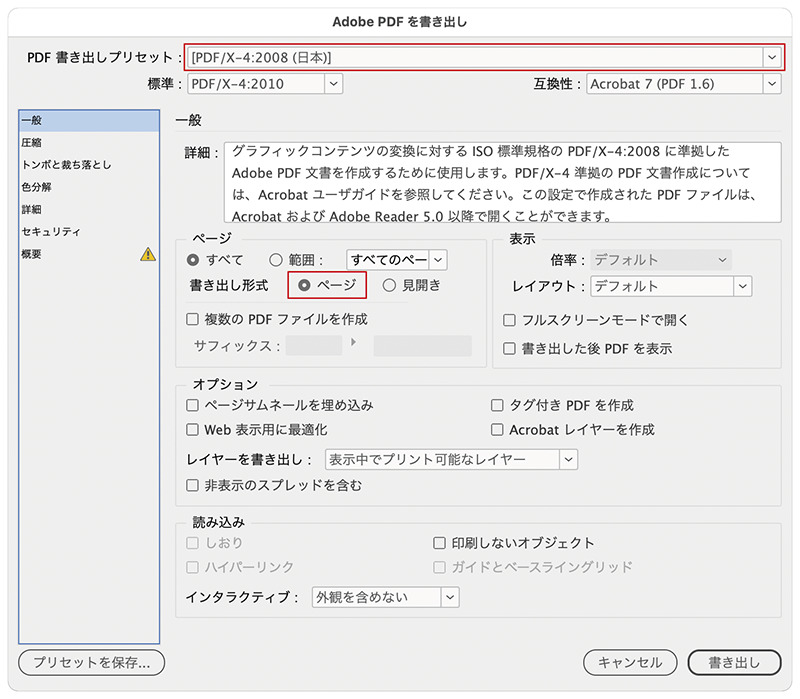
Task: Switch to 圧縮 settings panel
Action: tap(89, 142)
